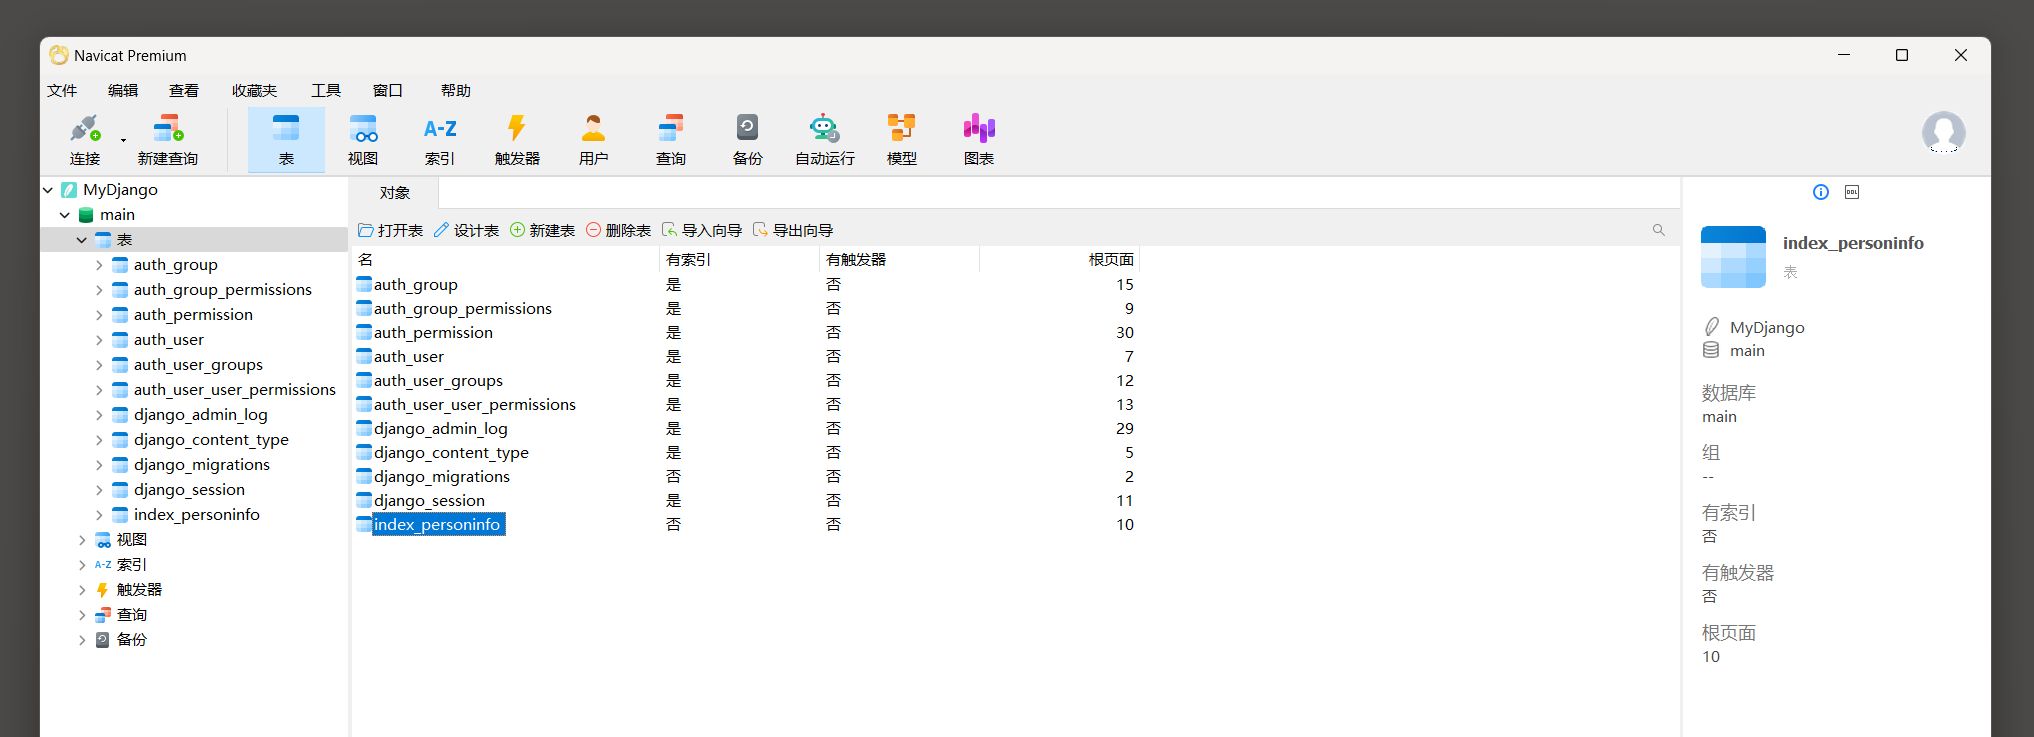Open the 用户 user toolbar icon
Viewport: 2034px width, 737px height.
click(x=594, y=139)
